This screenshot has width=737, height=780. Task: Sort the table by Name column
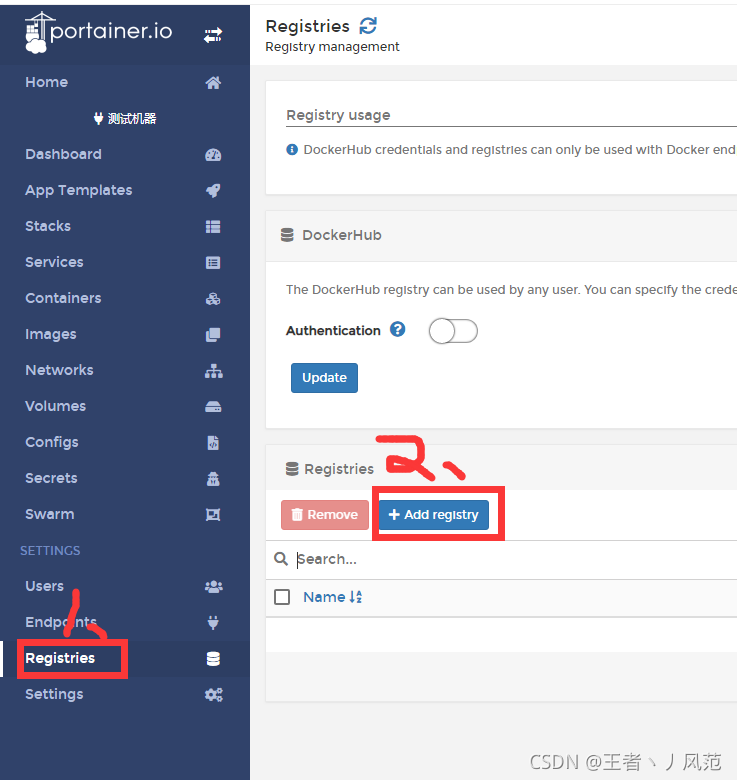coord(333,597)
